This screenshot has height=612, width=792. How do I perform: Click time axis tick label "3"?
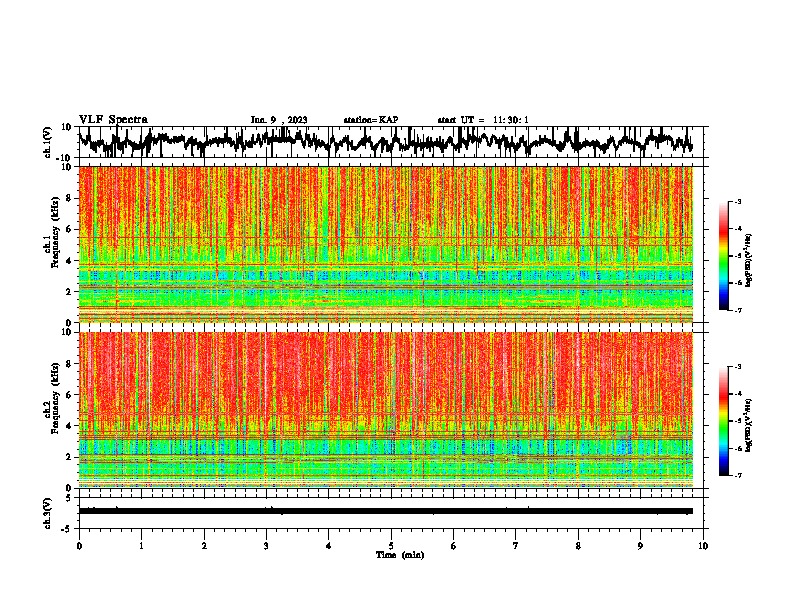[x=266, y=546]
